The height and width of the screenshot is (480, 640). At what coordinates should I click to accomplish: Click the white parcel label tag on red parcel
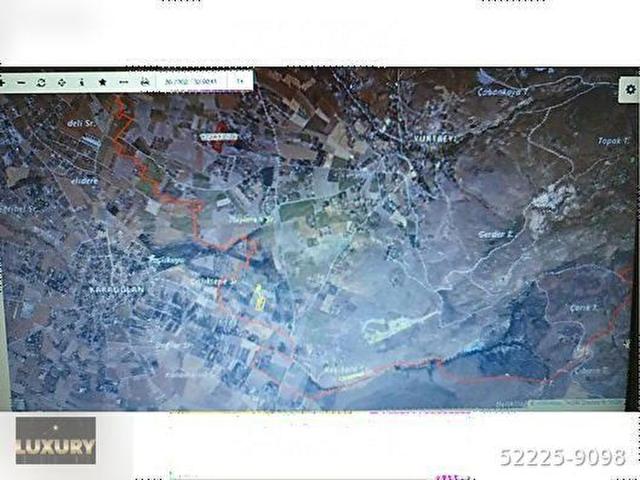(x=219, y=136)
